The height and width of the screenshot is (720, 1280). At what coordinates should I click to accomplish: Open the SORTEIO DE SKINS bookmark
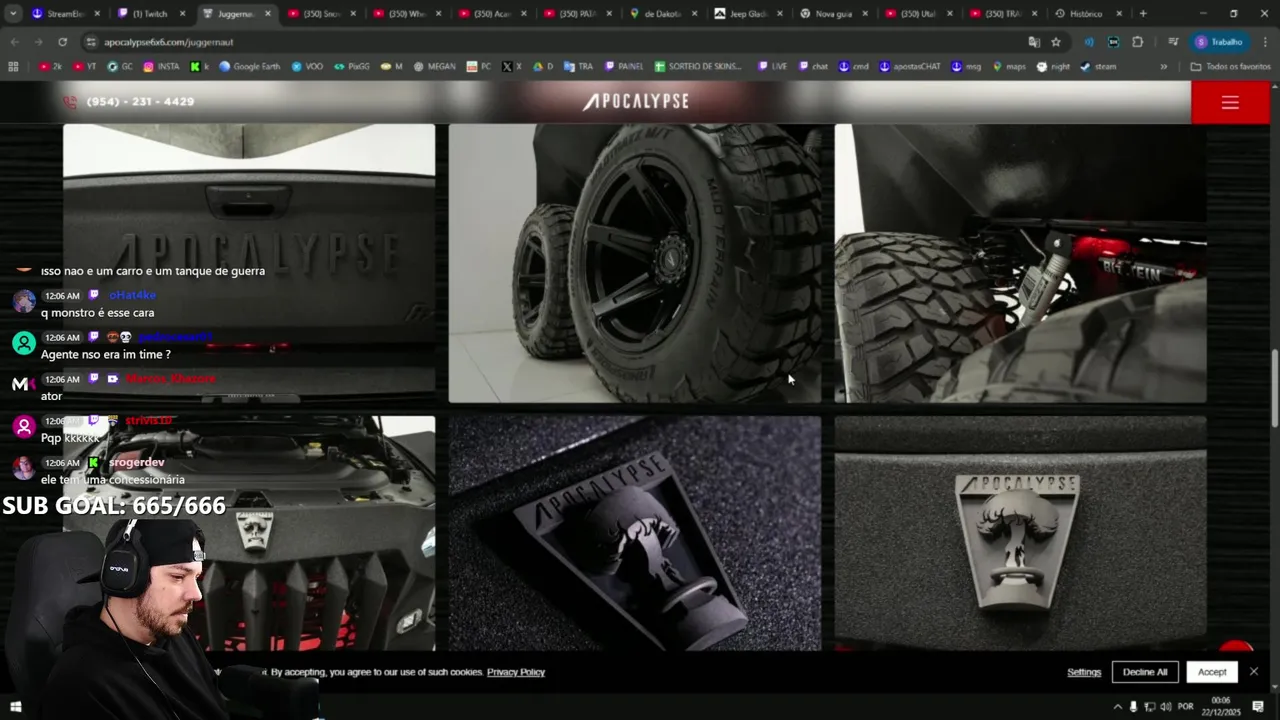click(699, 67)
